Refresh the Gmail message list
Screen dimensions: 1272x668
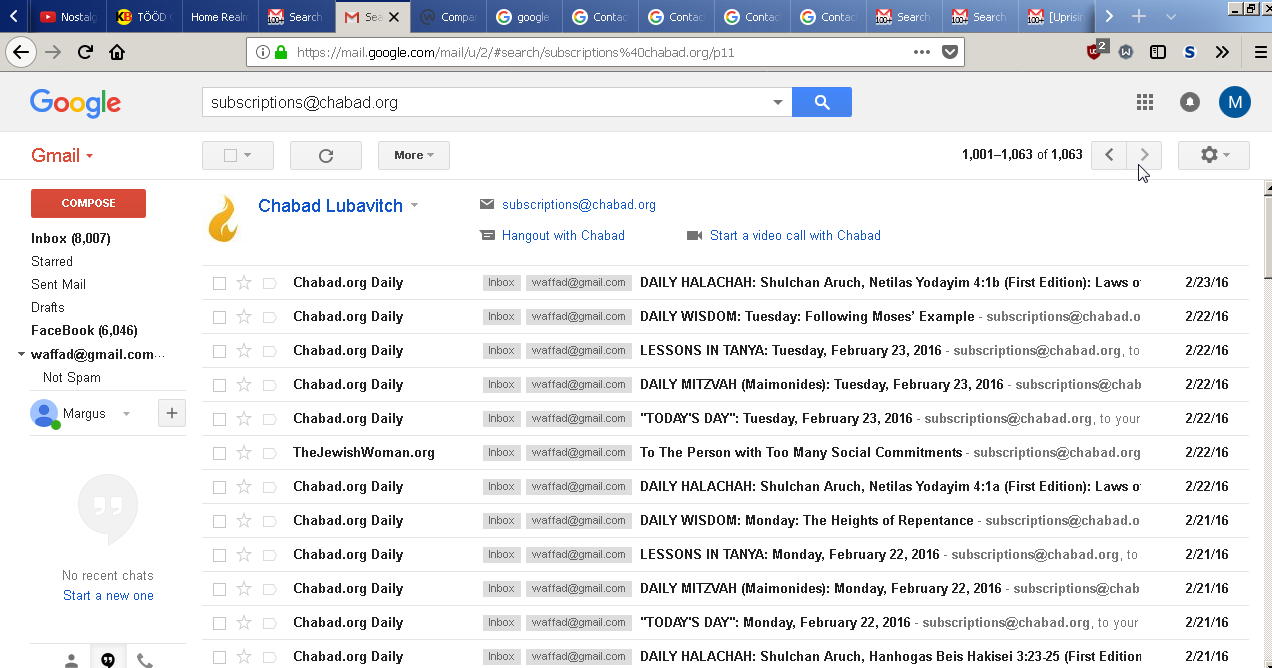click(326, 155)
